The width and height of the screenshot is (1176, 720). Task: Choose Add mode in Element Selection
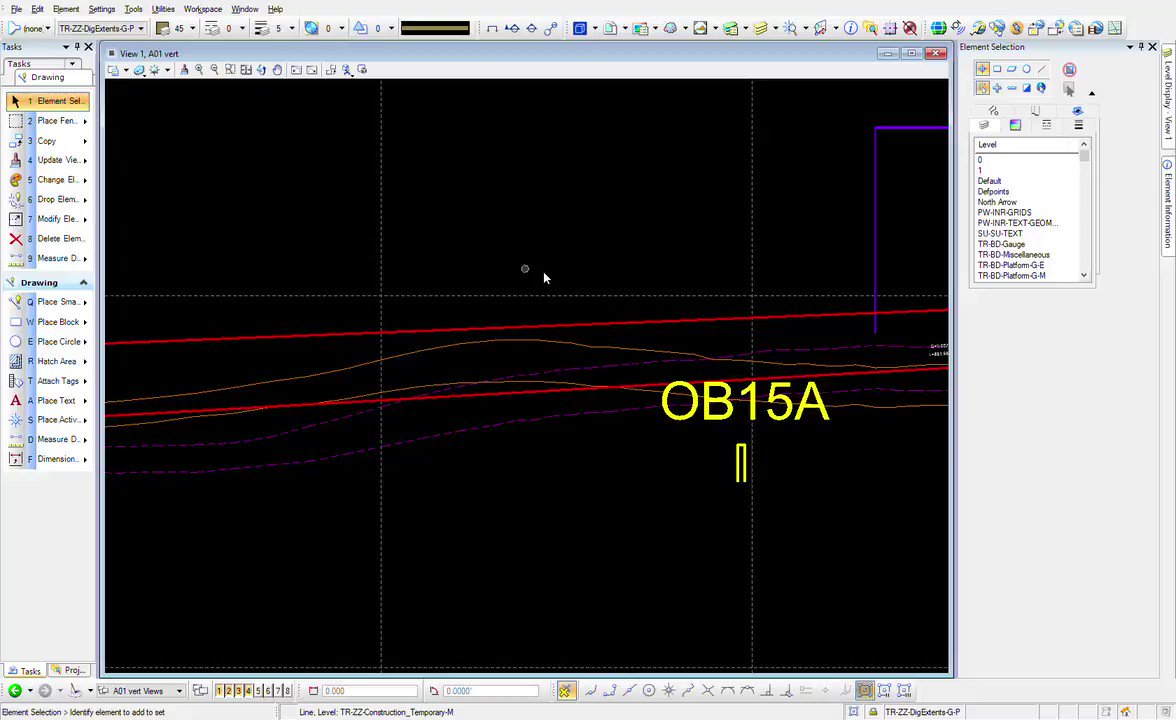[997, 88]
